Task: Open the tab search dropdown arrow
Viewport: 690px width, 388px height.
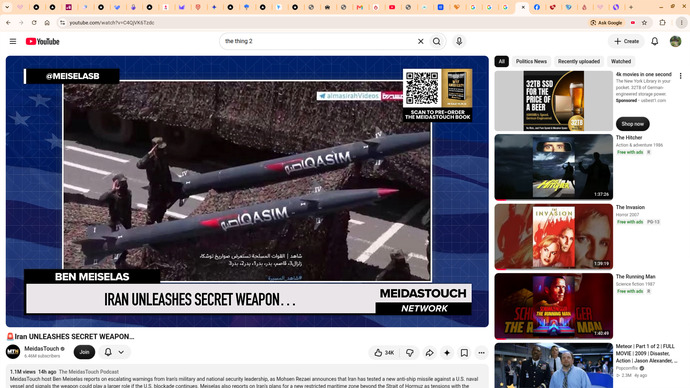Action: point(7,7)
